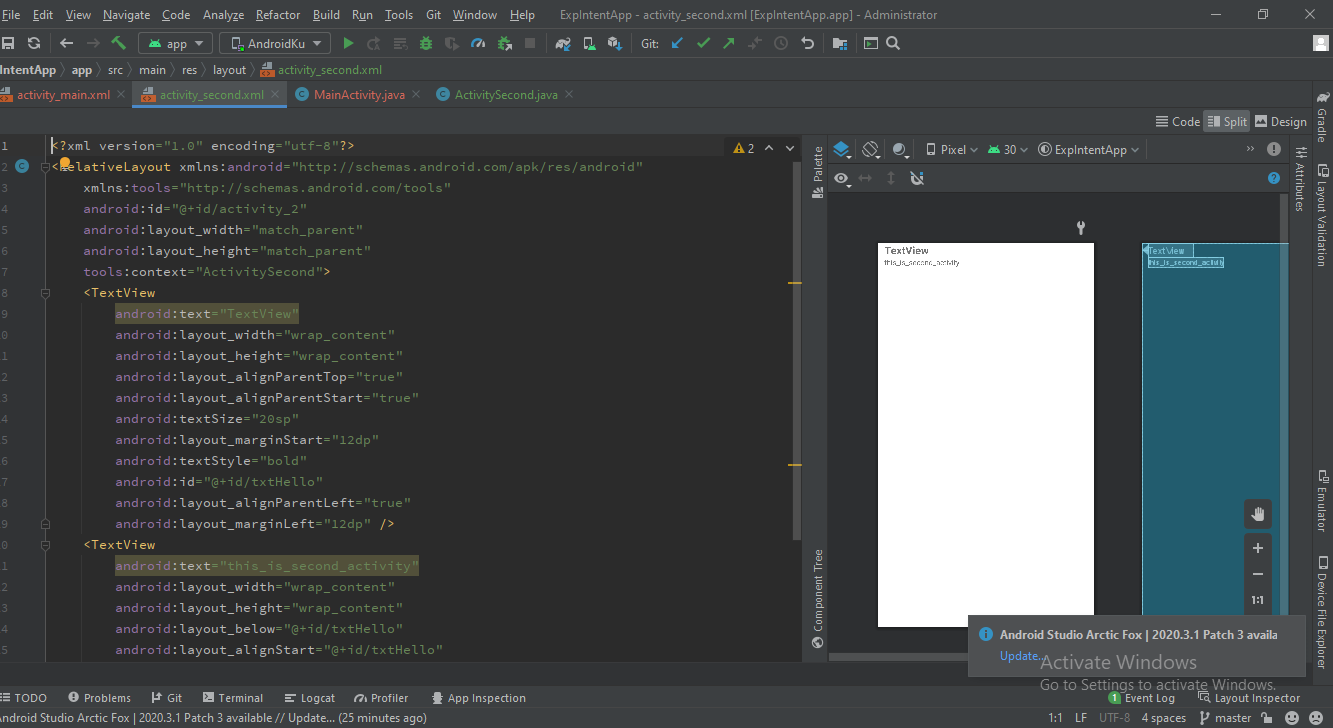Open the Build menu
The image size is (1333, 728).
pyautogui.click(x=326, y=15)
